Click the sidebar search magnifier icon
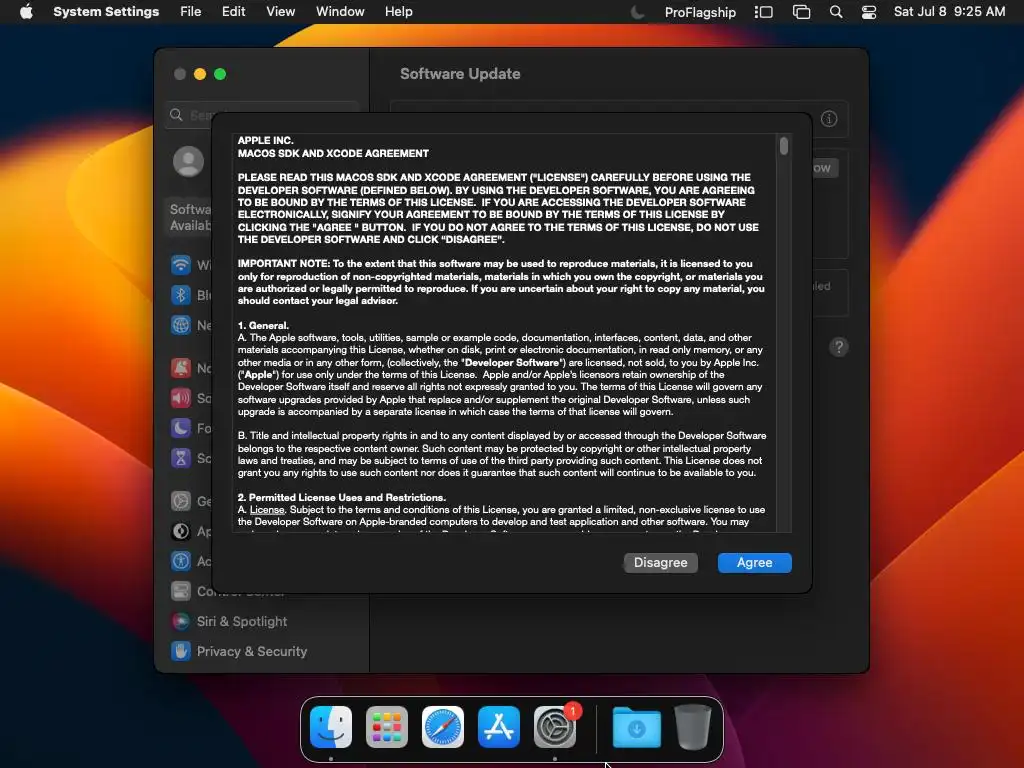The height and width of the screenshot is (768, 1024). 176,115
